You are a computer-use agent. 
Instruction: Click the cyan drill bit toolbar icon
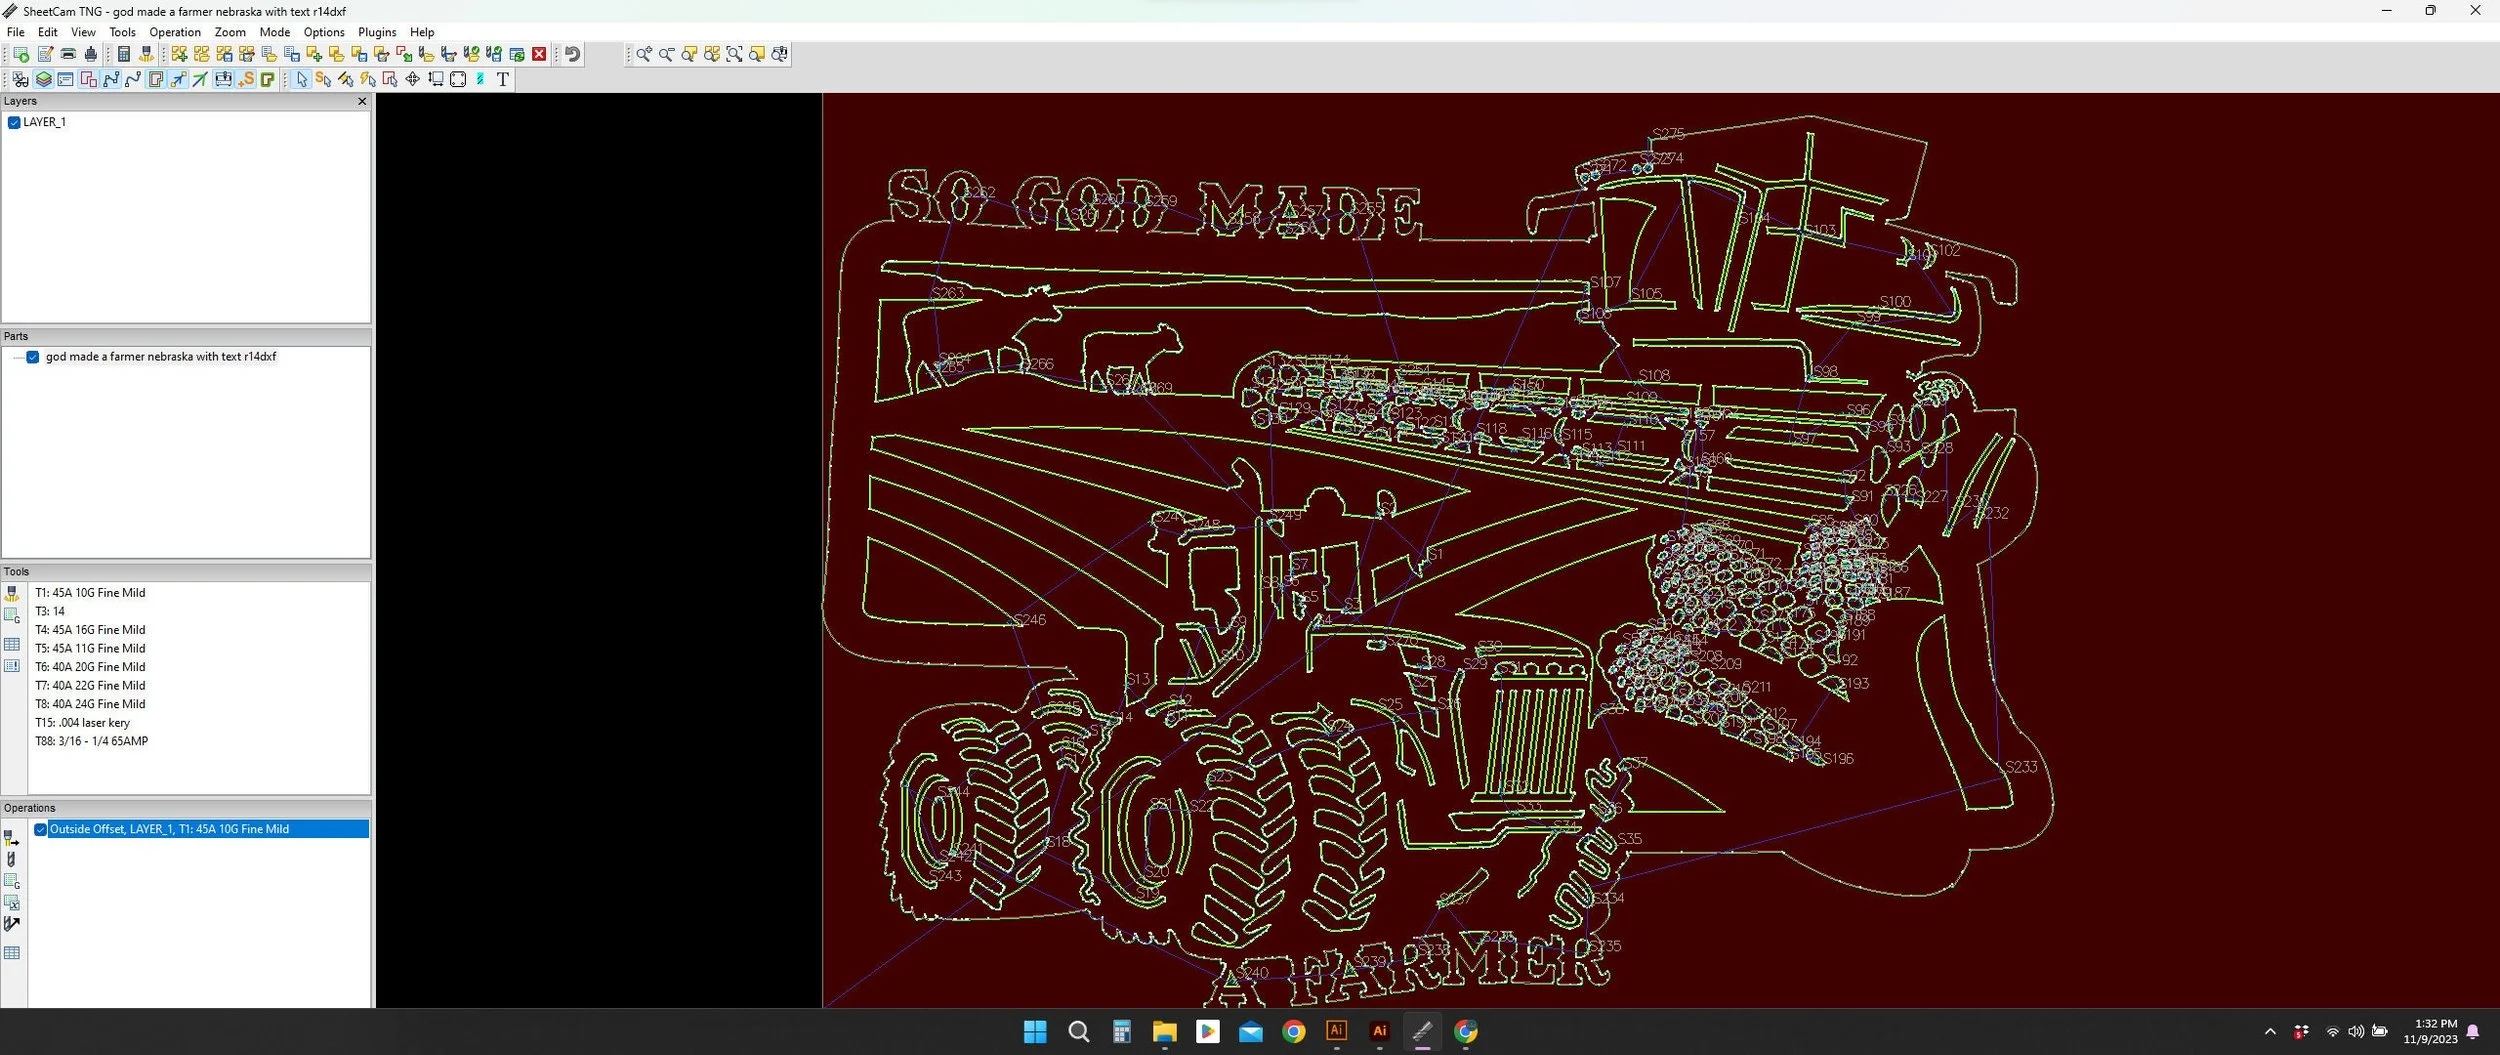[x=479, y=79]
